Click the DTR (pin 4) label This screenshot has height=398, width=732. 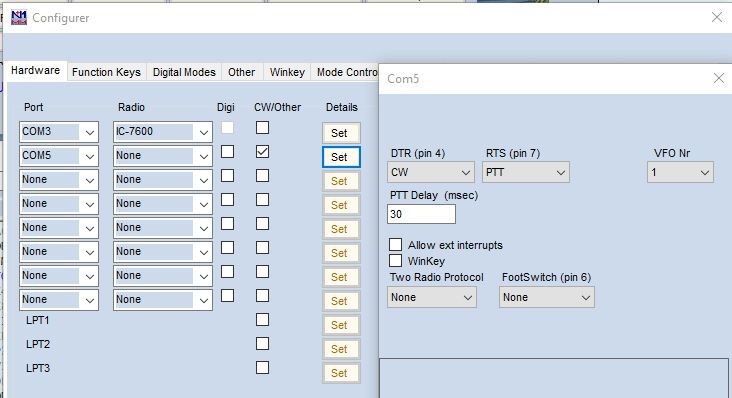418,154
